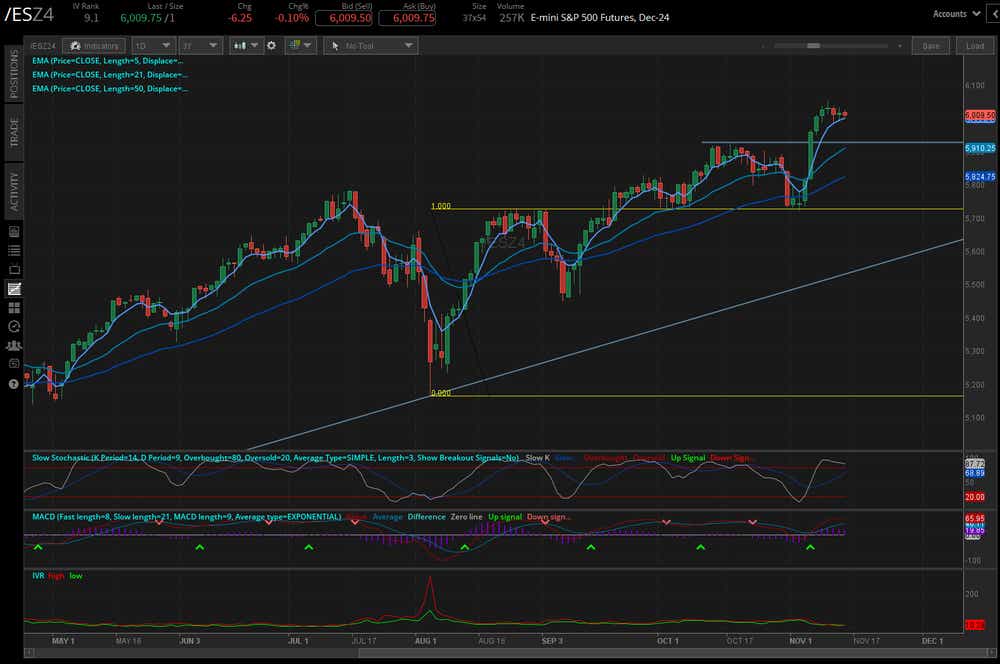Click the Save chart button
This screenshot has width=1000, height=664.
[930, 45]
